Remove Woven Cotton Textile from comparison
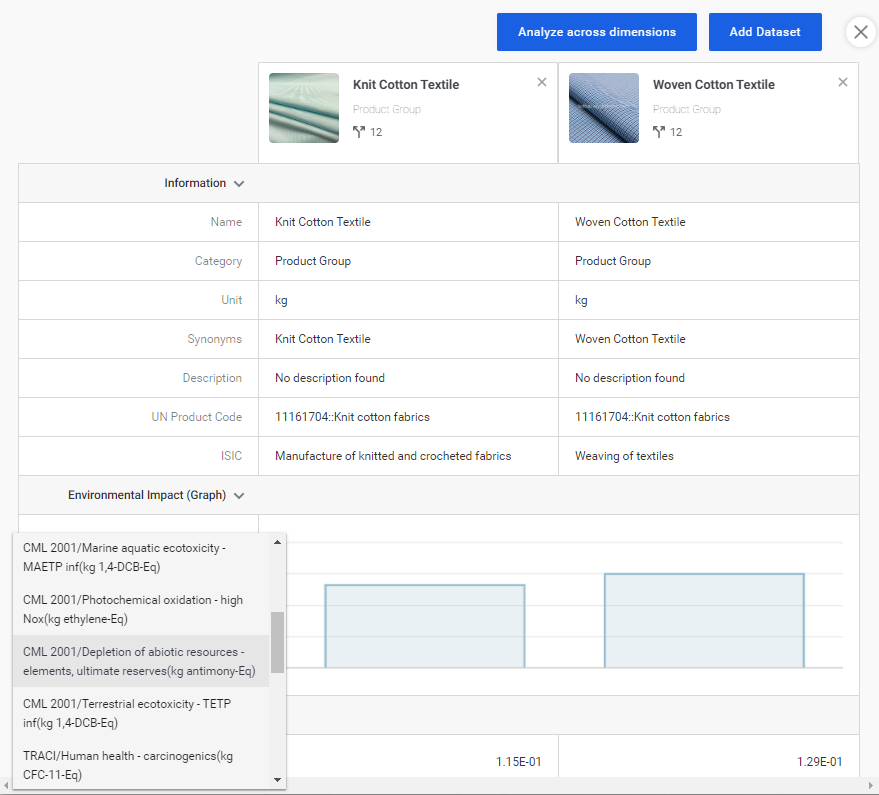Viewport: 879px width, 795px height. click(x=842, y=82)
